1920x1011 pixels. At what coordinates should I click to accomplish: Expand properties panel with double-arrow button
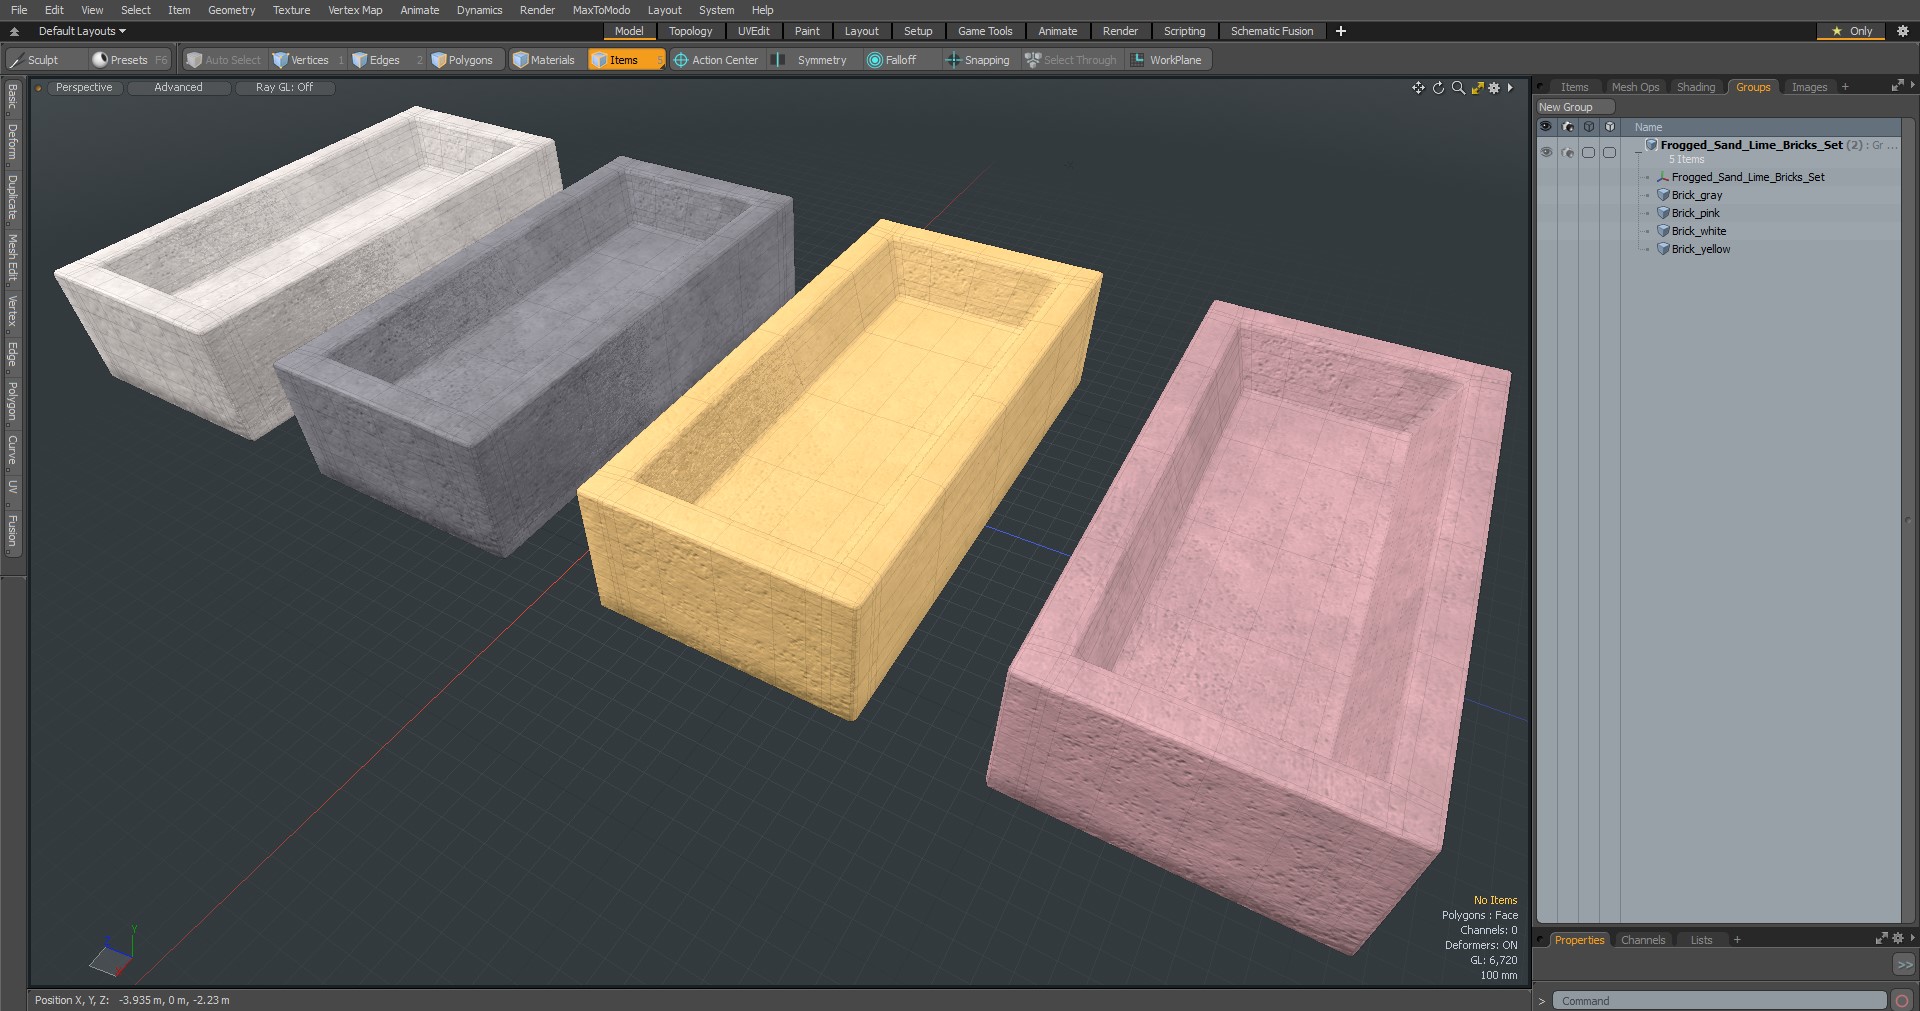(x=1904, y=964)
